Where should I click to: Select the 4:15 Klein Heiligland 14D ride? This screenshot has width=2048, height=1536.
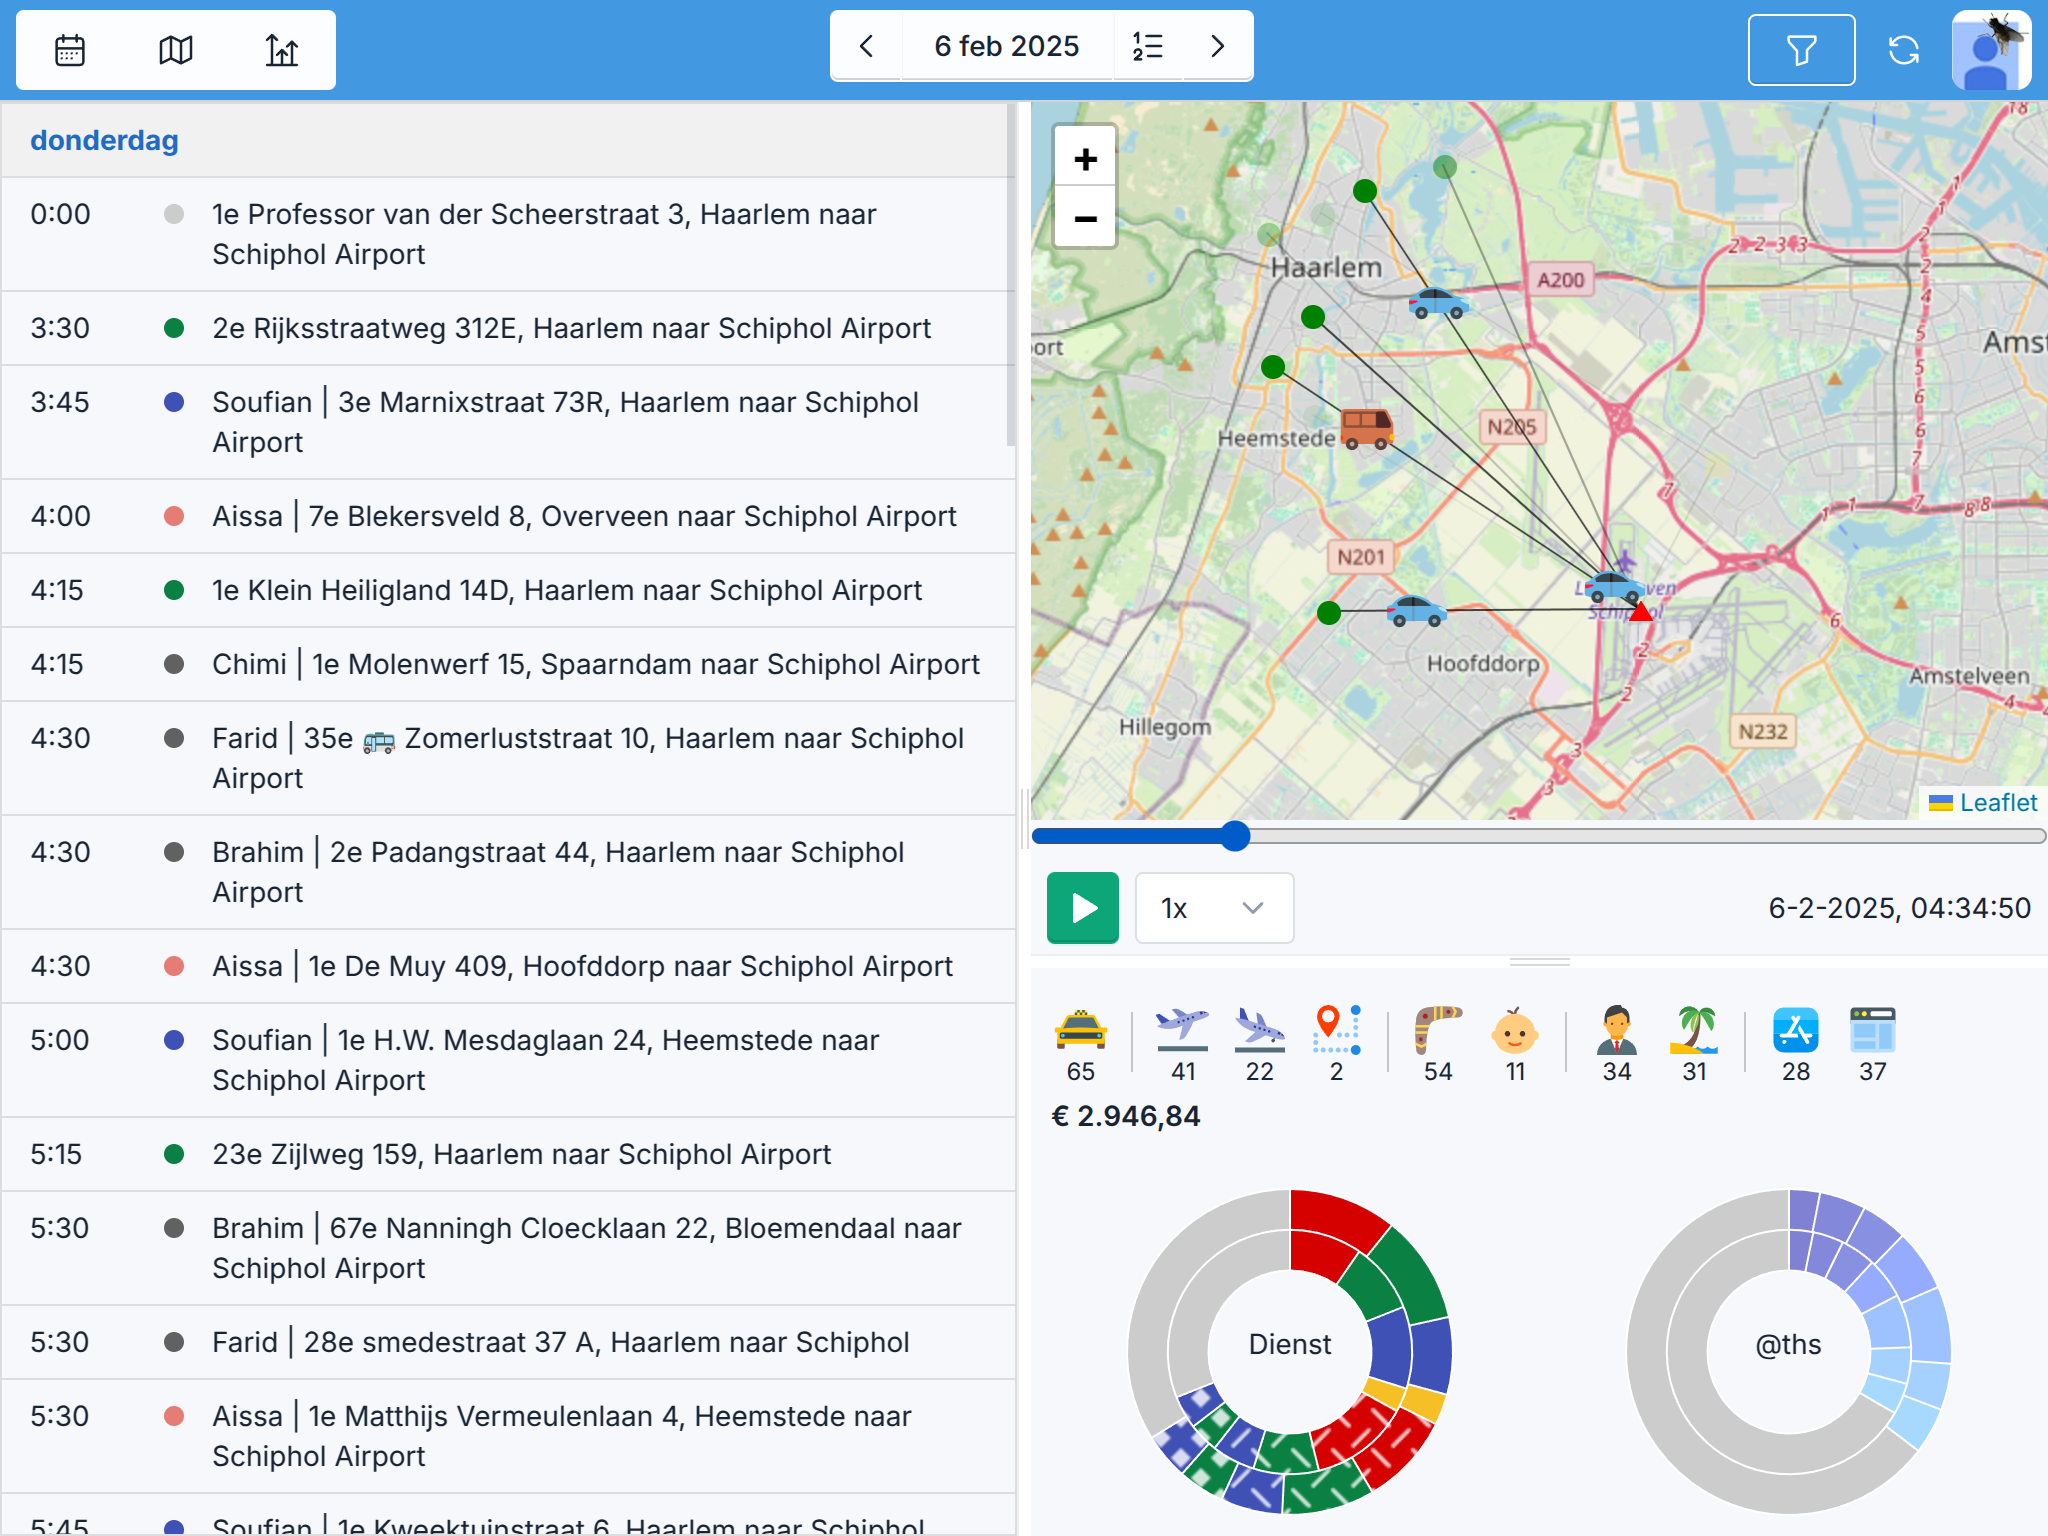(508, 590)
